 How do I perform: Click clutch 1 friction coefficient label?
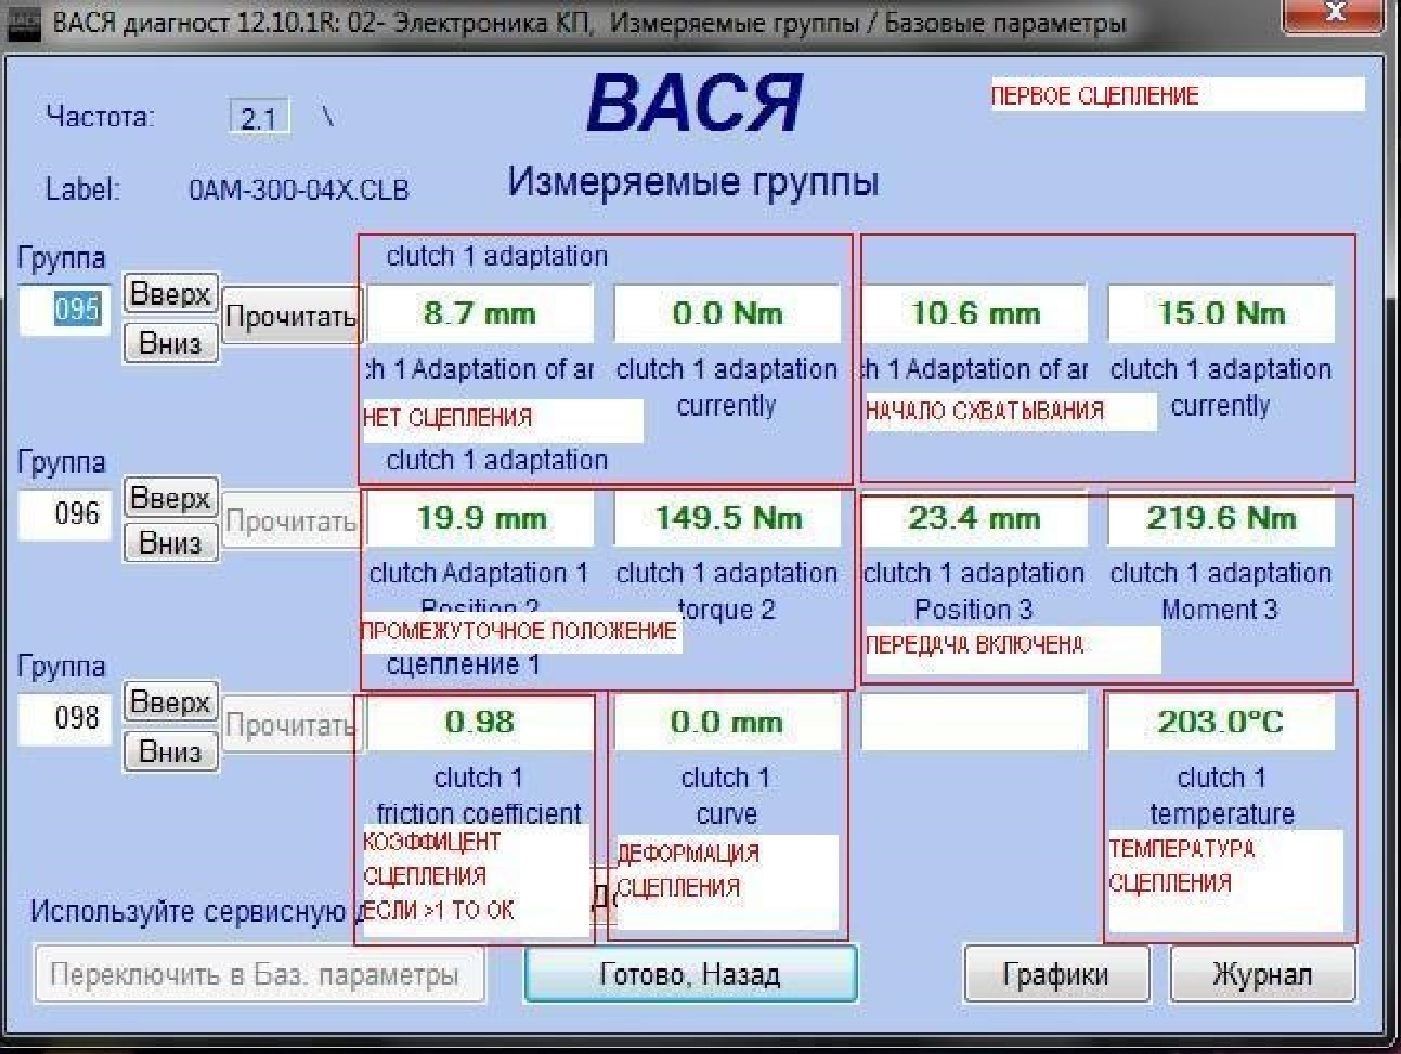(x=479, y=796)
